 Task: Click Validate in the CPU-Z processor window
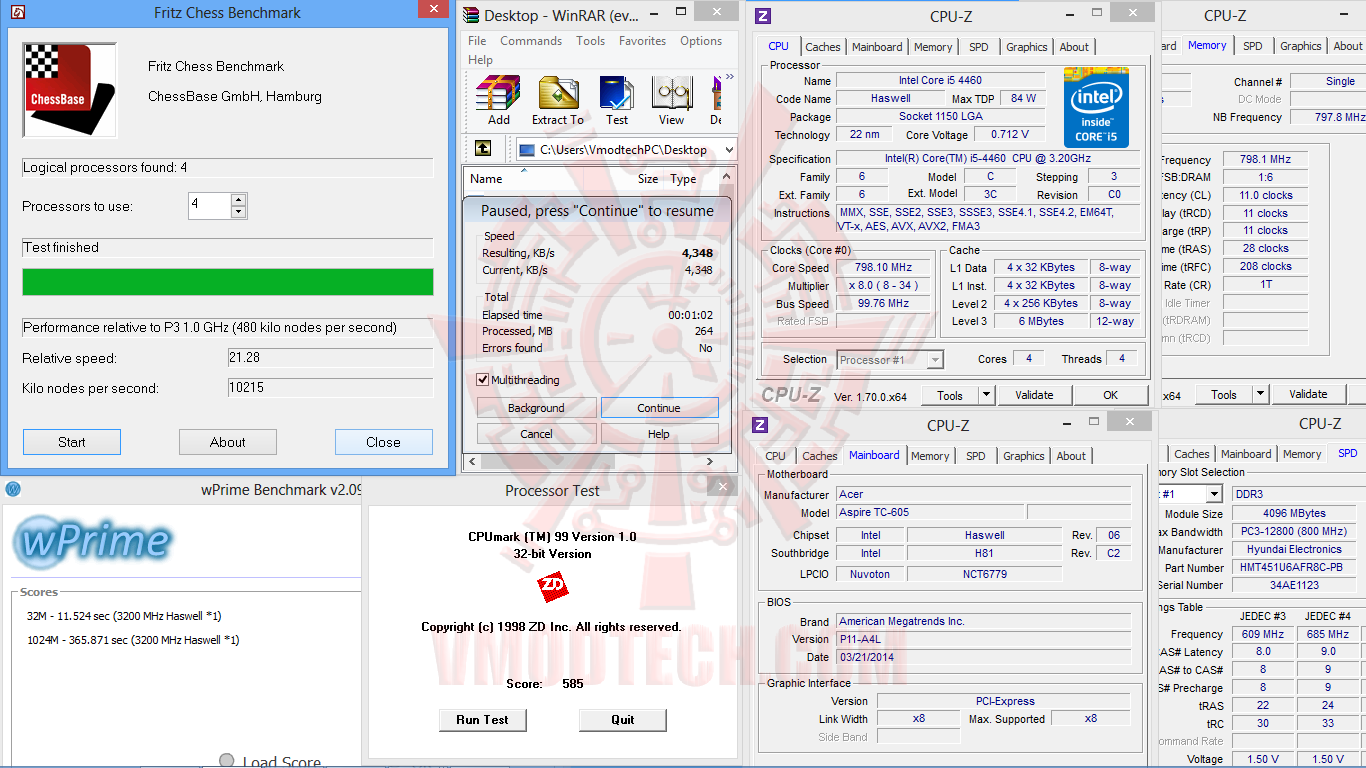(x=1034, y=395)
